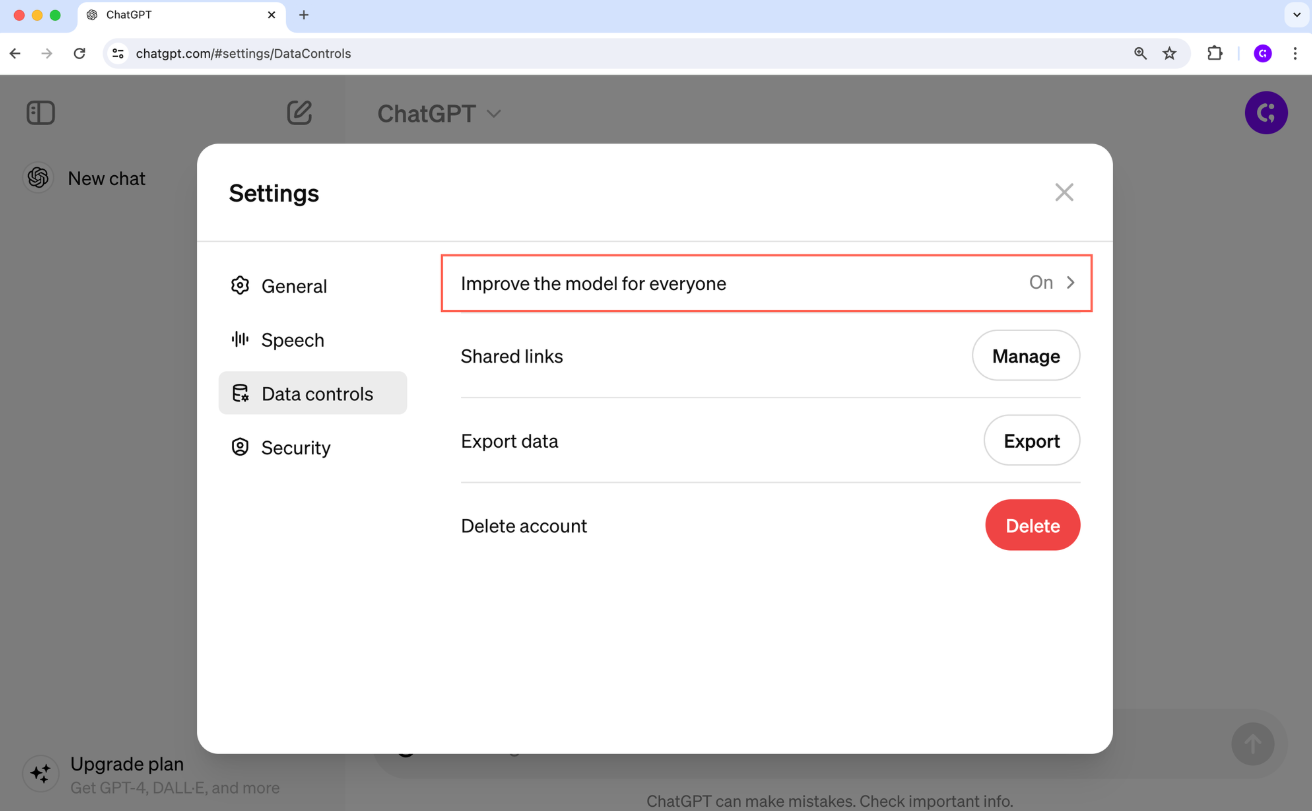
Task: Start a new chat with compose icon
Action: (299, 112)
